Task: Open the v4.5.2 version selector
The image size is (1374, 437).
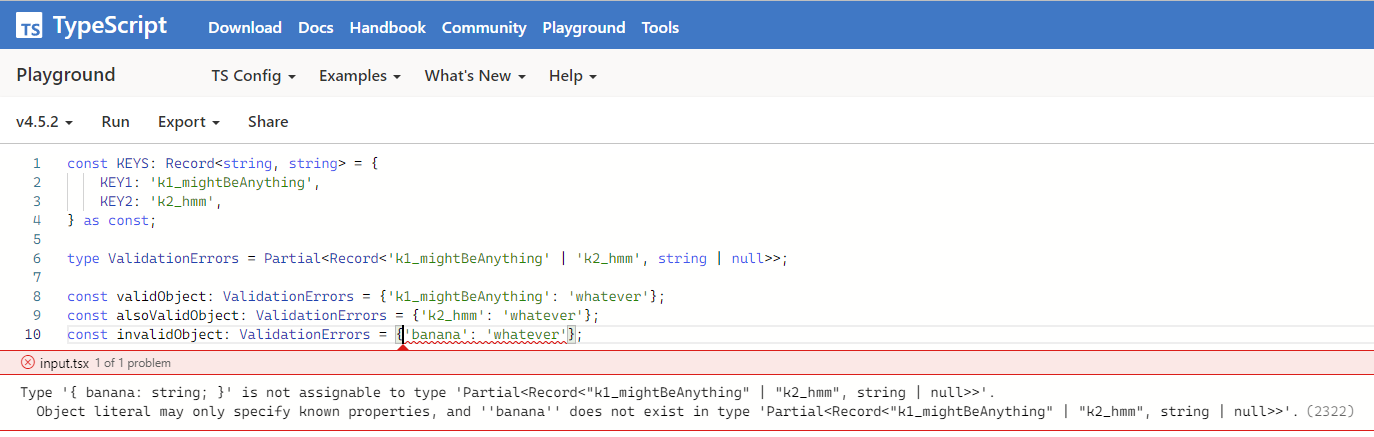Action: (x=45, y=122)
